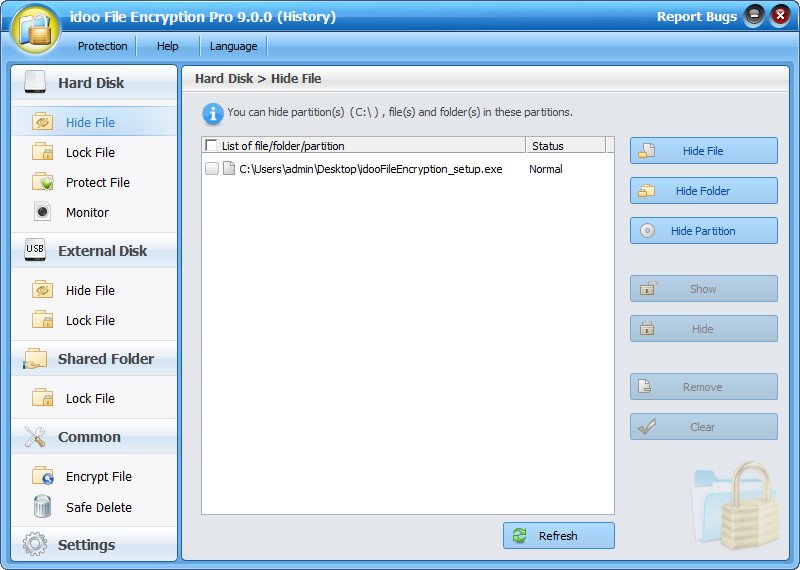This screenshot has width=800, height=570.
Task: Open the Language menu
Action: point(233,46)
